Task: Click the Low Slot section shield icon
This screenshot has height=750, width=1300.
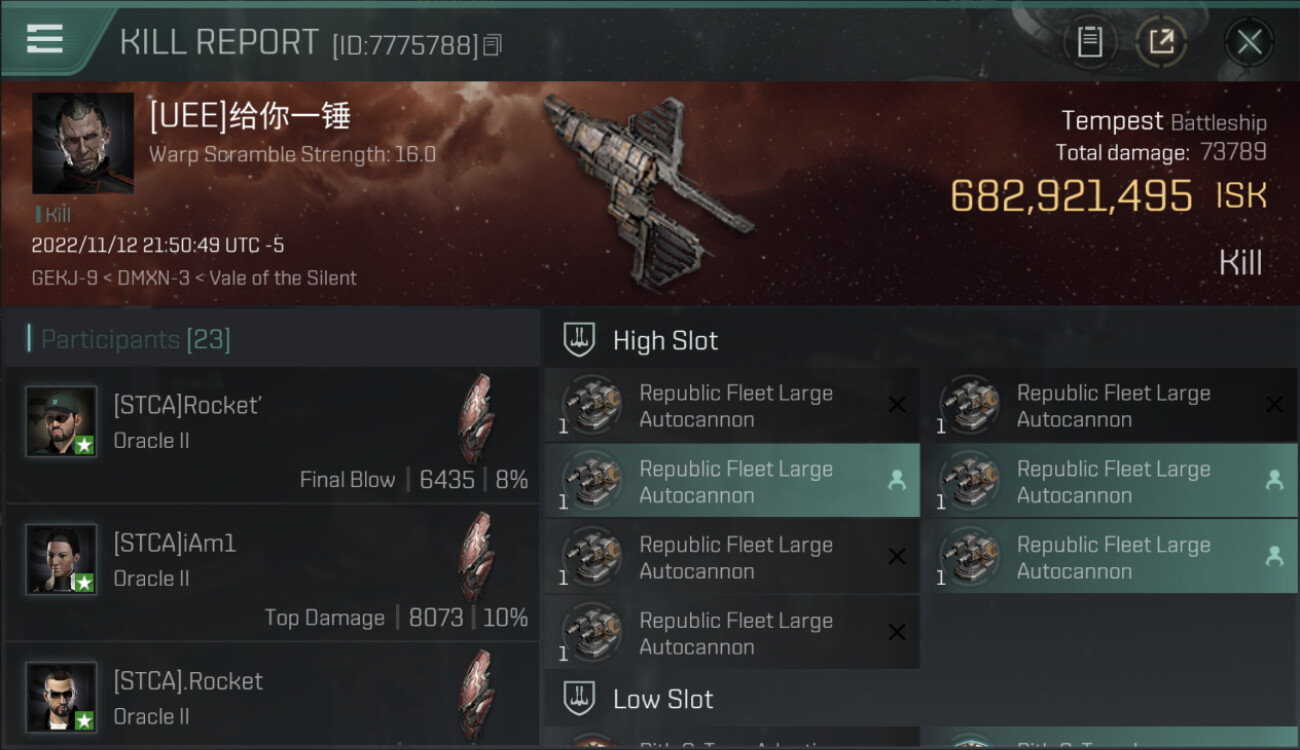Action: (579, 698)
